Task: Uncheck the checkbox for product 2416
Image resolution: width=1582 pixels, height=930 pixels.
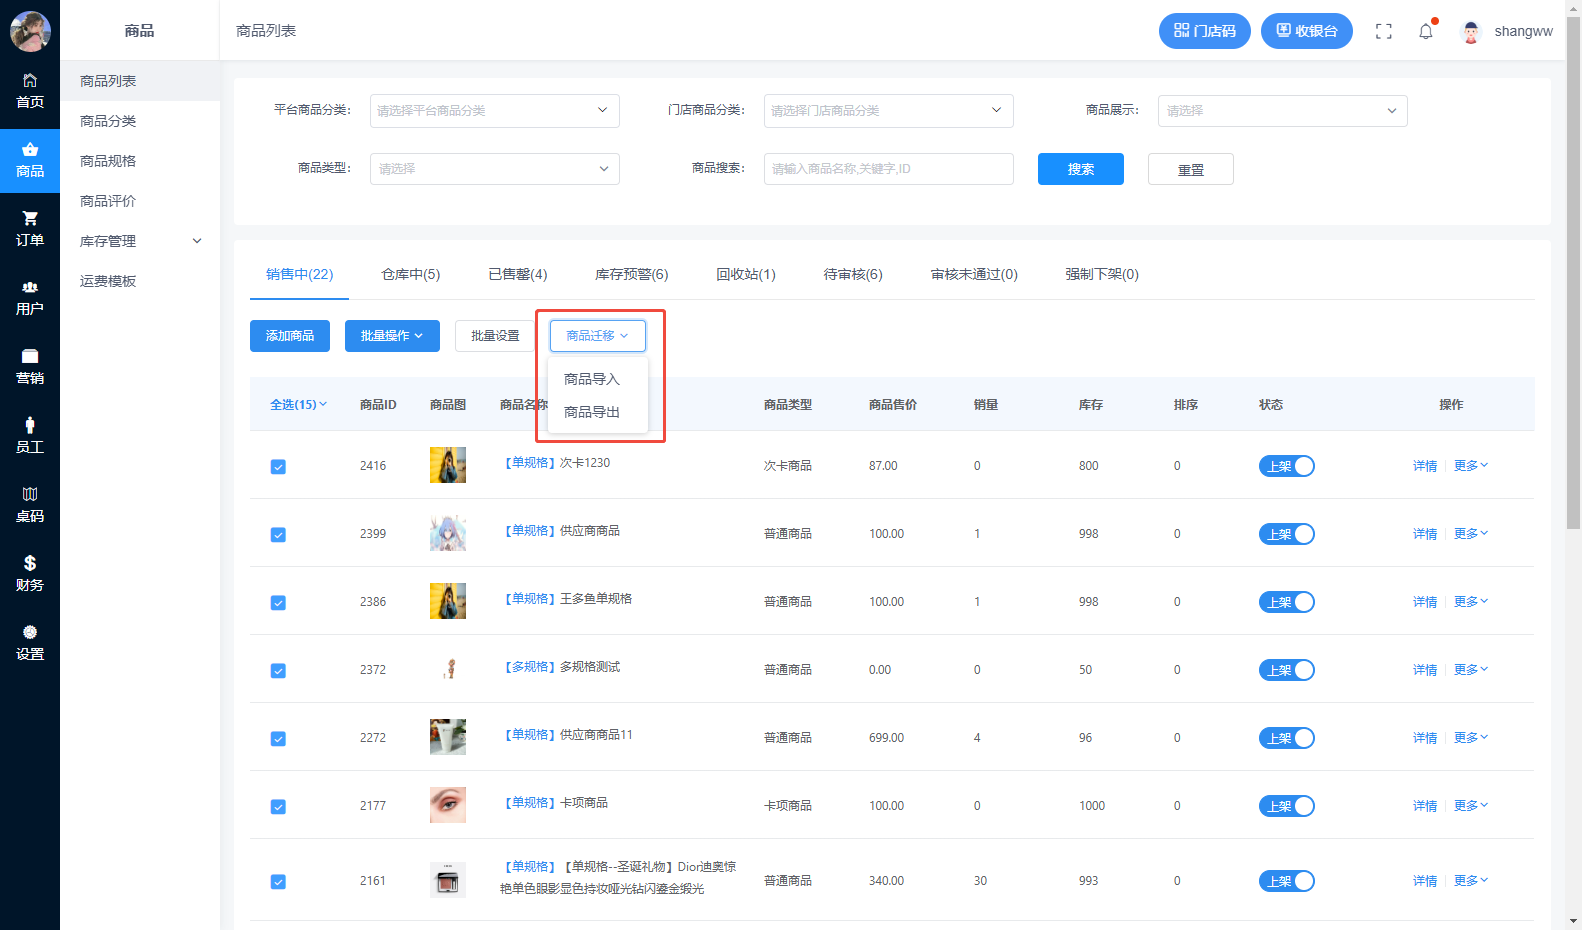Action: click(278, 467)
